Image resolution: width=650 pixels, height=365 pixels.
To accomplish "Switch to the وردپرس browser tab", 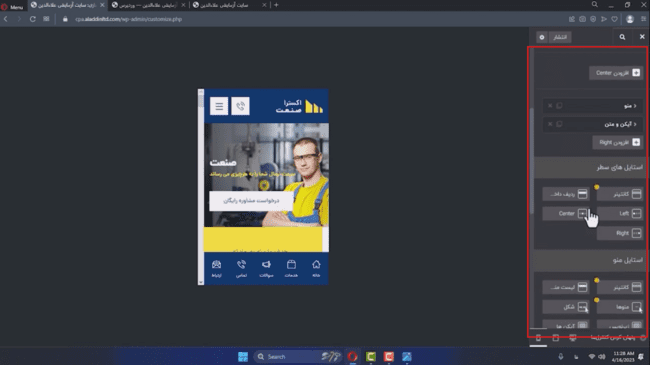I will (x=148, y=5).
